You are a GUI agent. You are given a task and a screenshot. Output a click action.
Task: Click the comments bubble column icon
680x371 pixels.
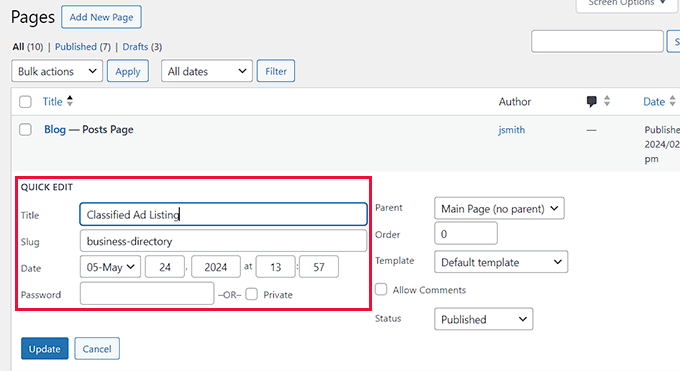pyautogui.click(x=591, y=102)
